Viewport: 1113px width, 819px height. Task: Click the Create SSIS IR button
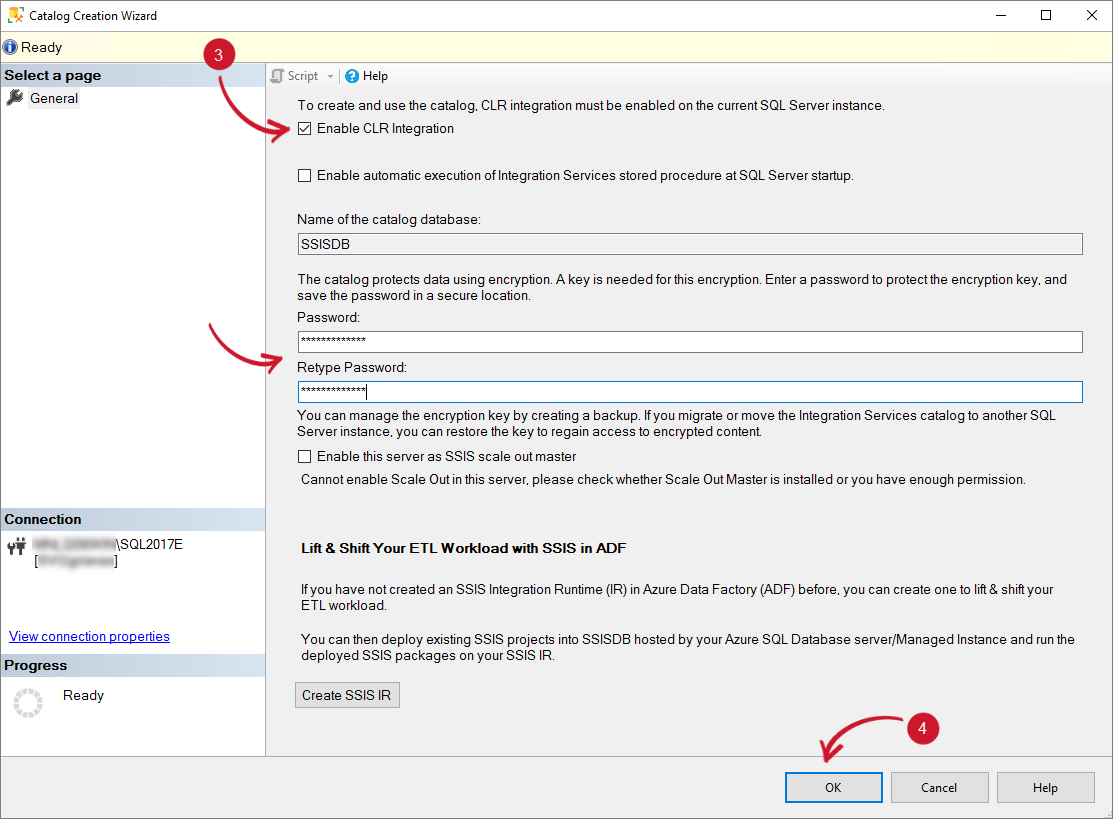pyautogui.click(x=347, y=695)
